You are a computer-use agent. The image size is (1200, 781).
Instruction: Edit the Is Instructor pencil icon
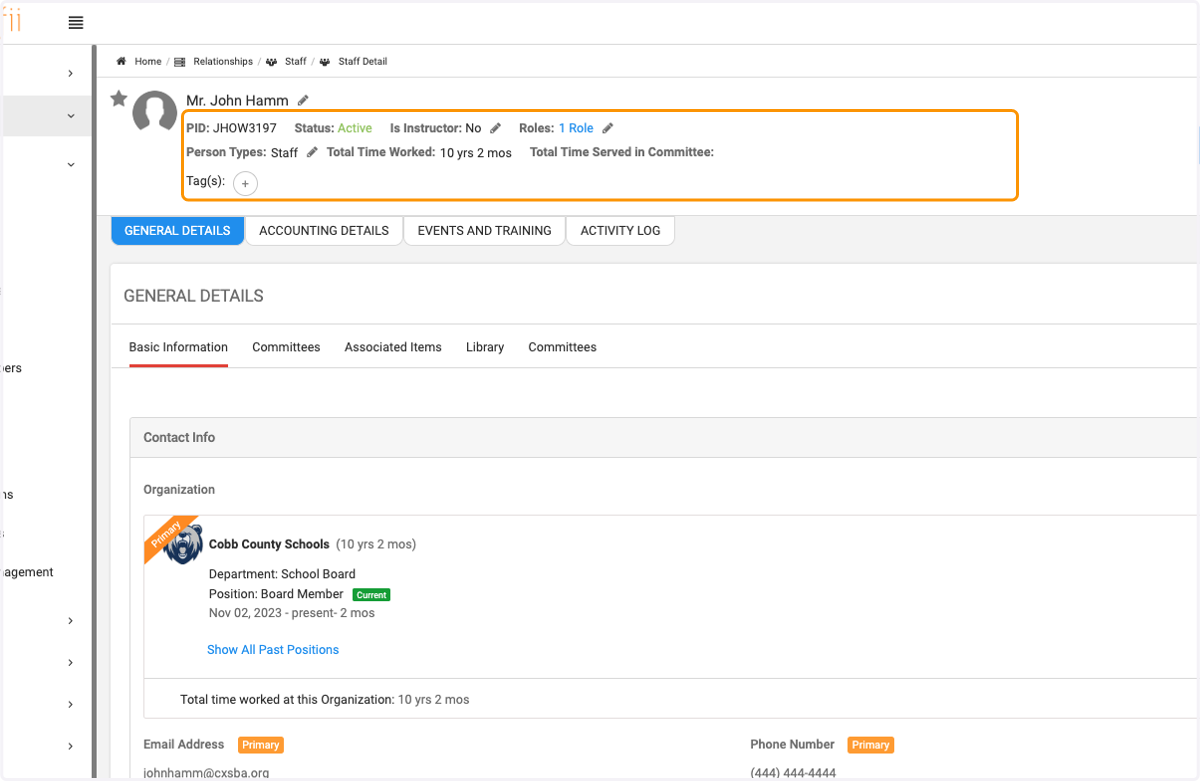(496, 128)
